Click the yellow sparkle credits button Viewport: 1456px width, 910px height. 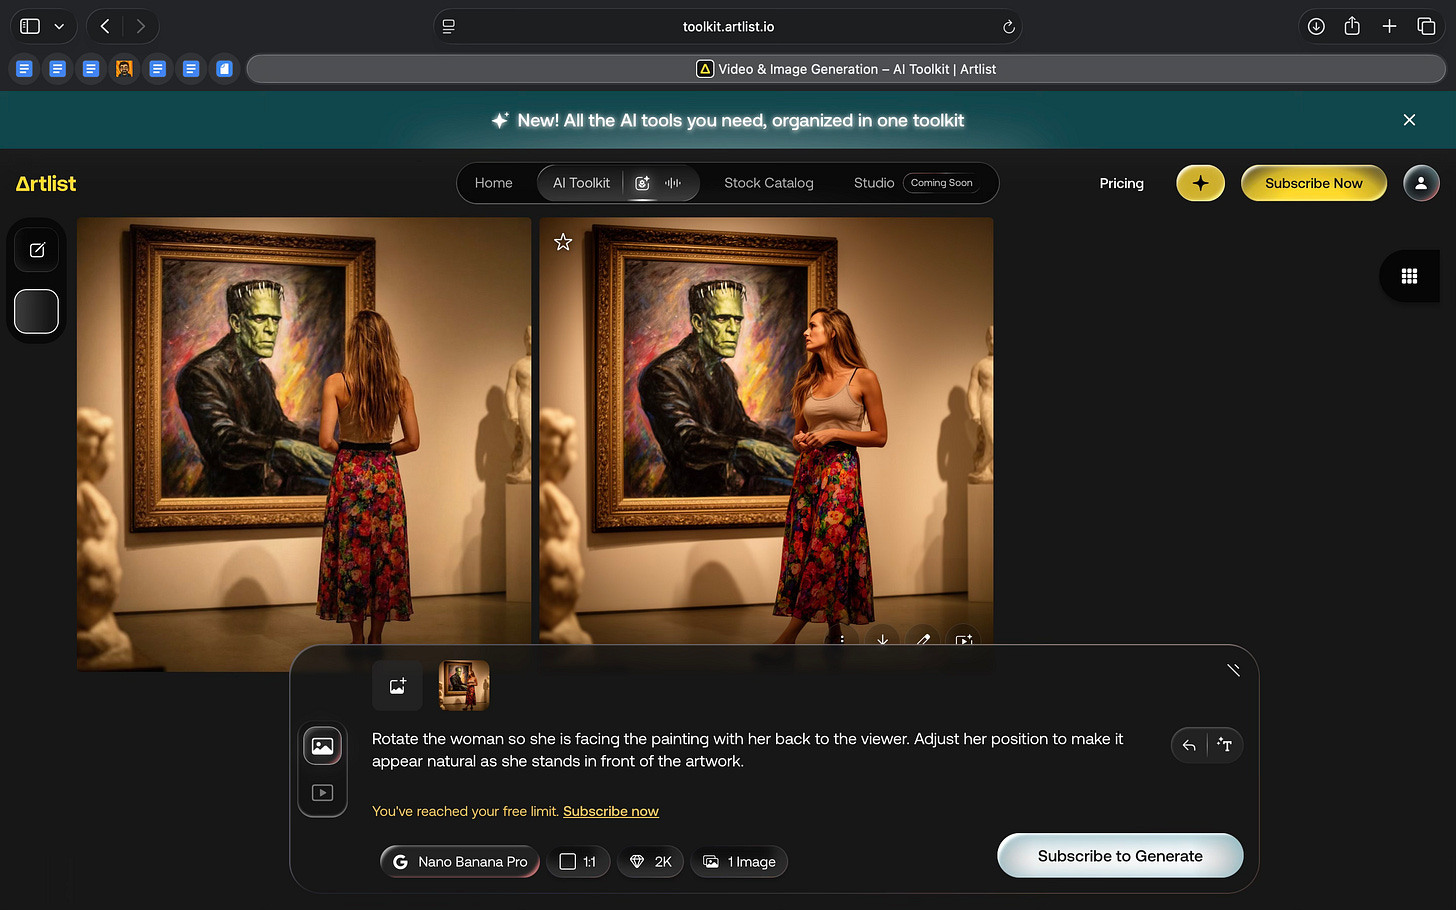tap(1200, 183)
